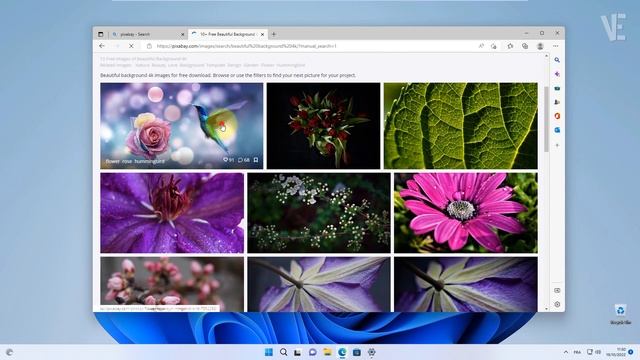Viewport: 640px width, 360px height.
Task: Click the Edge taskbar icon
Action: pyautogui.click(x=342, y=352)
